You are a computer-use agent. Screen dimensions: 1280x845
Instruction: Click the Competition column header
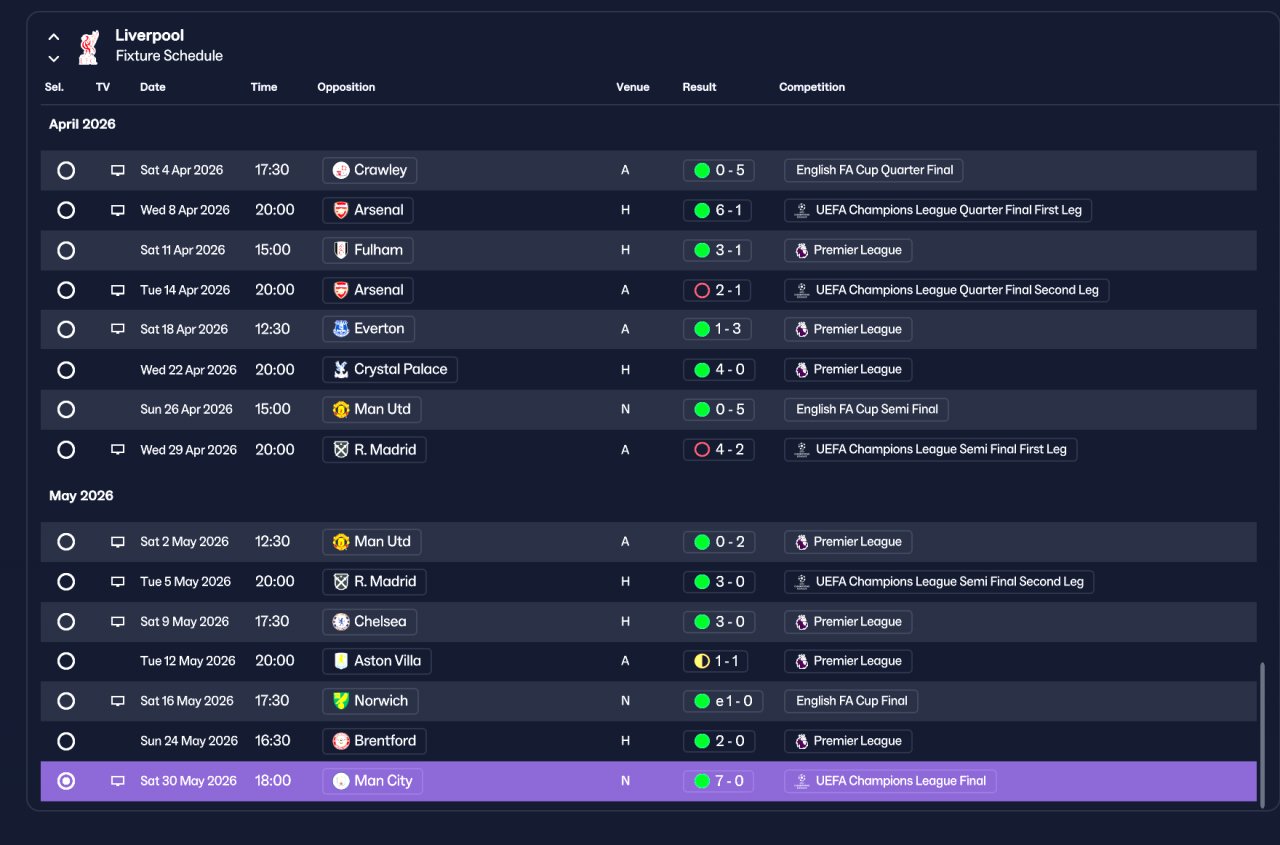coord(812,87)
